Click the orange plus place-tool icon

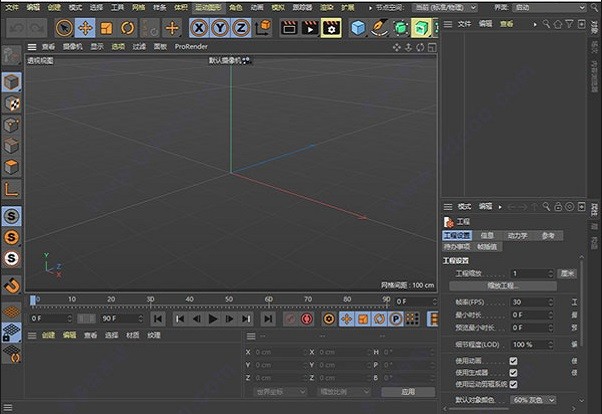[172, 28]
